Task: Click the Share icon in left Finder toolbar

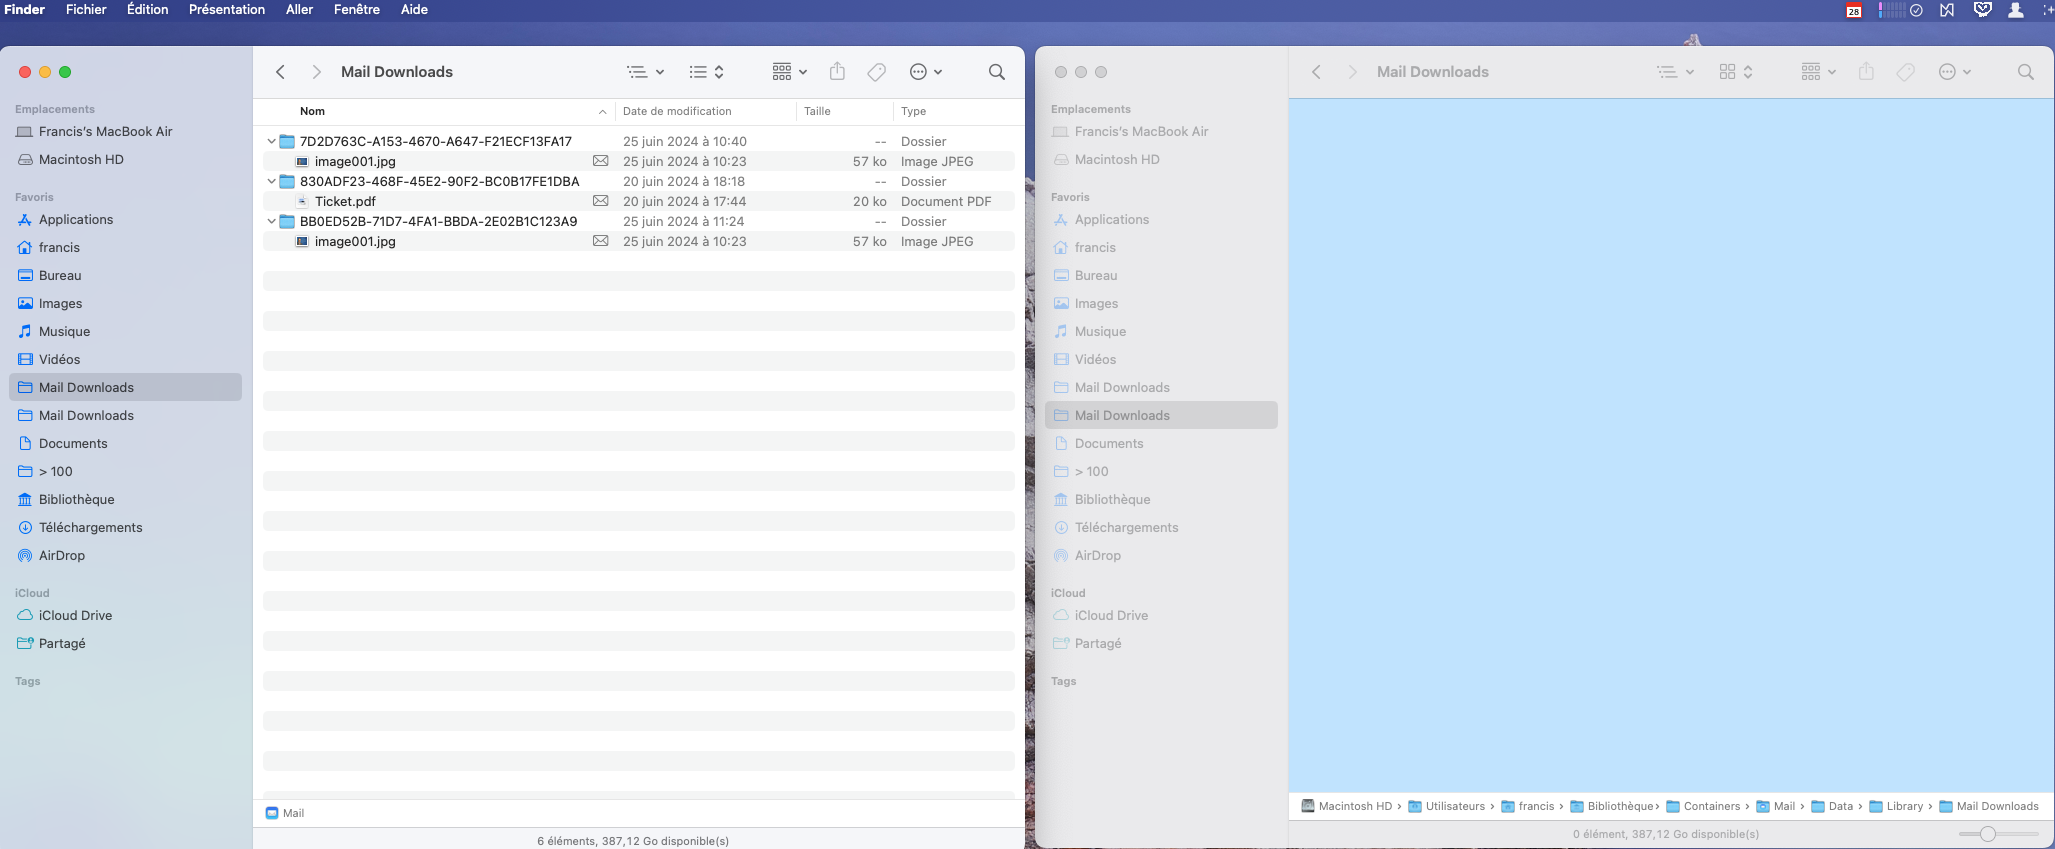Action: 837,72
